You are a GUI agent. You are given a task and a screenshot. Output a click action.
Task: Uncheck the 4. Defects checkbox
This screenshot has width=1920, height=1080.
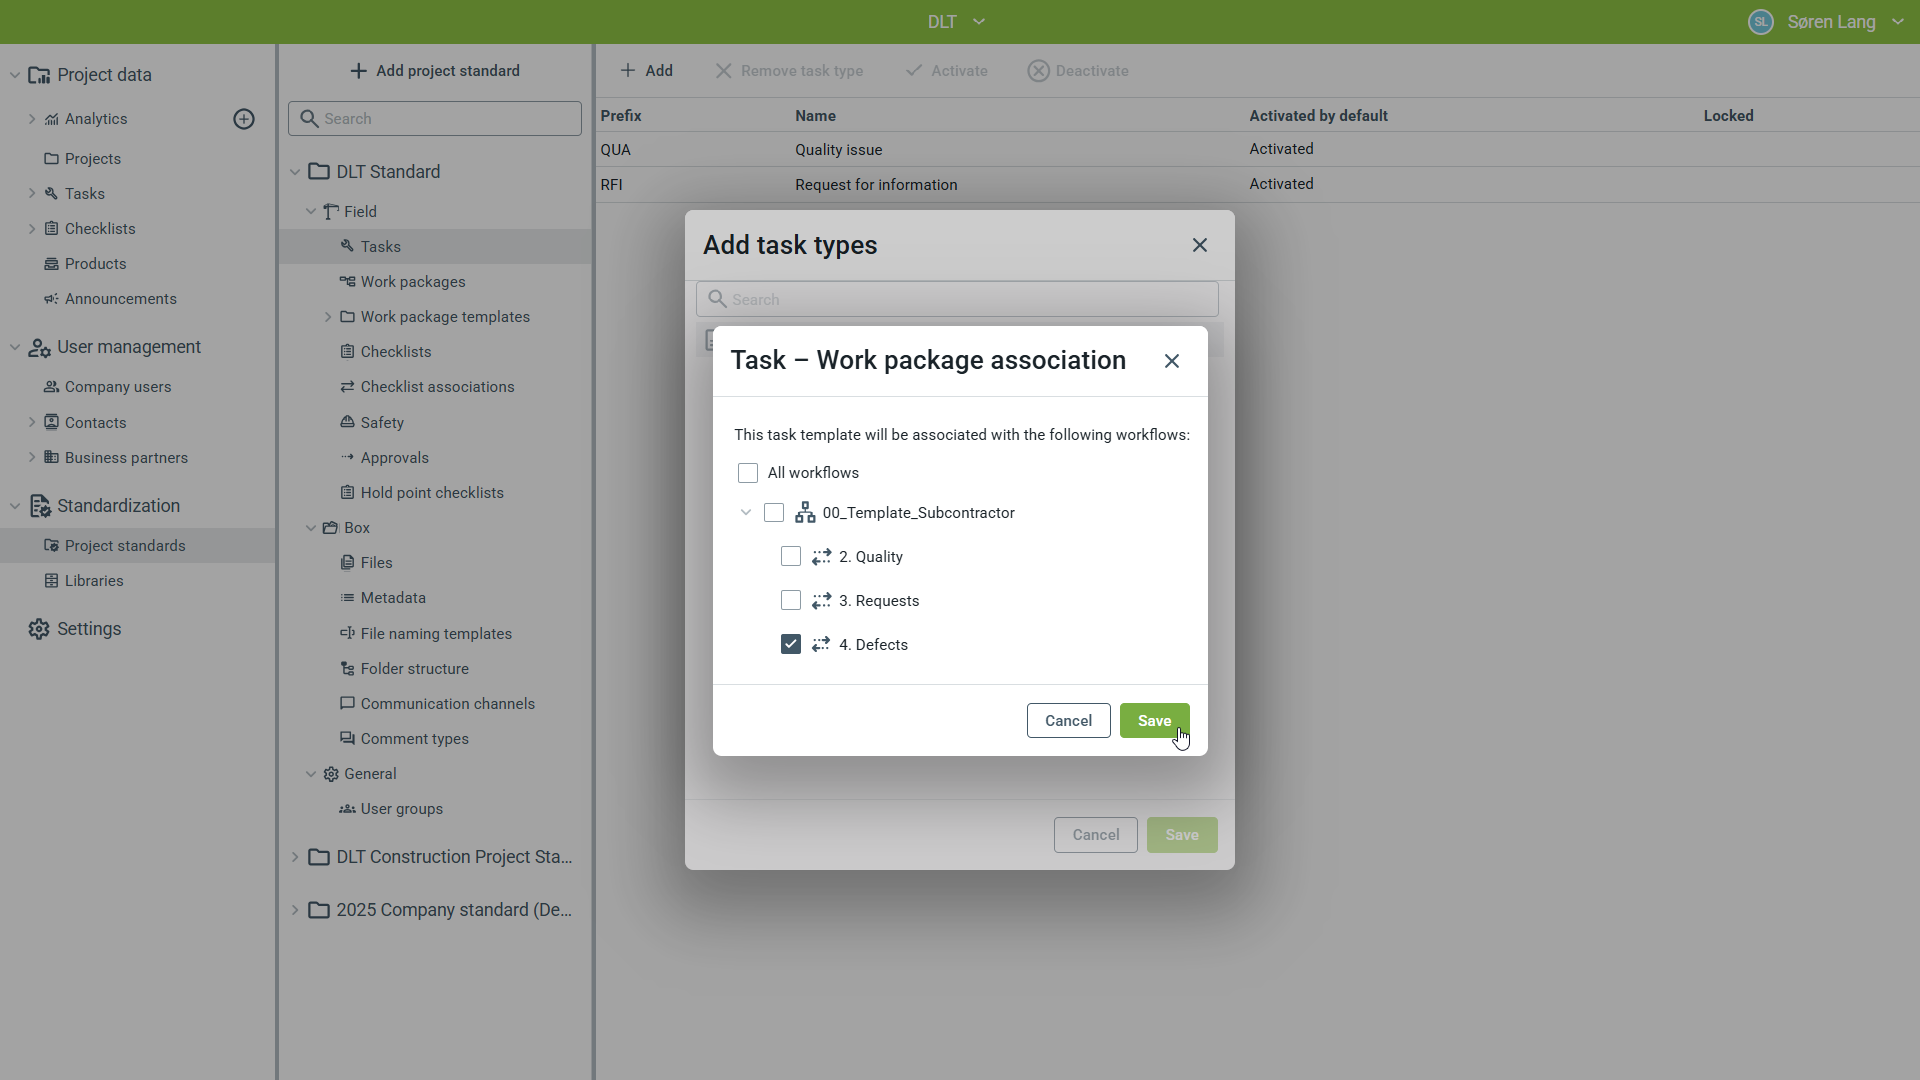pos(791,645)
